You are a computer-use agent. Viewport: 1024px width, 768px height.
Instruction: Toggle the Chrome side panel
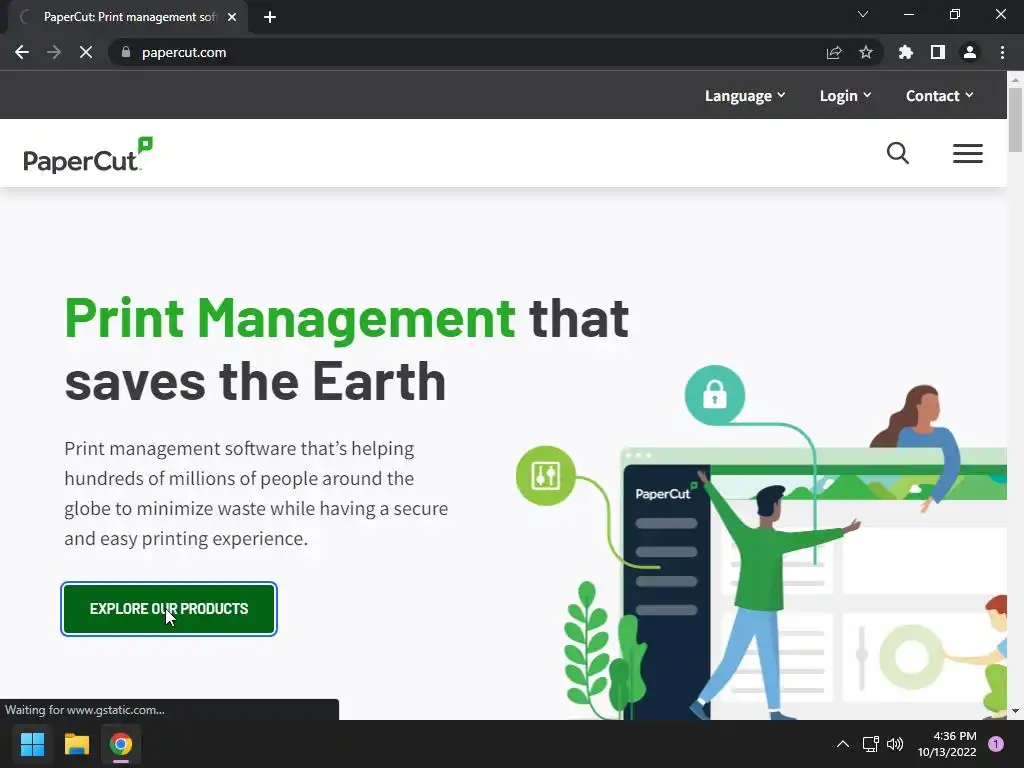click(938, 52)
